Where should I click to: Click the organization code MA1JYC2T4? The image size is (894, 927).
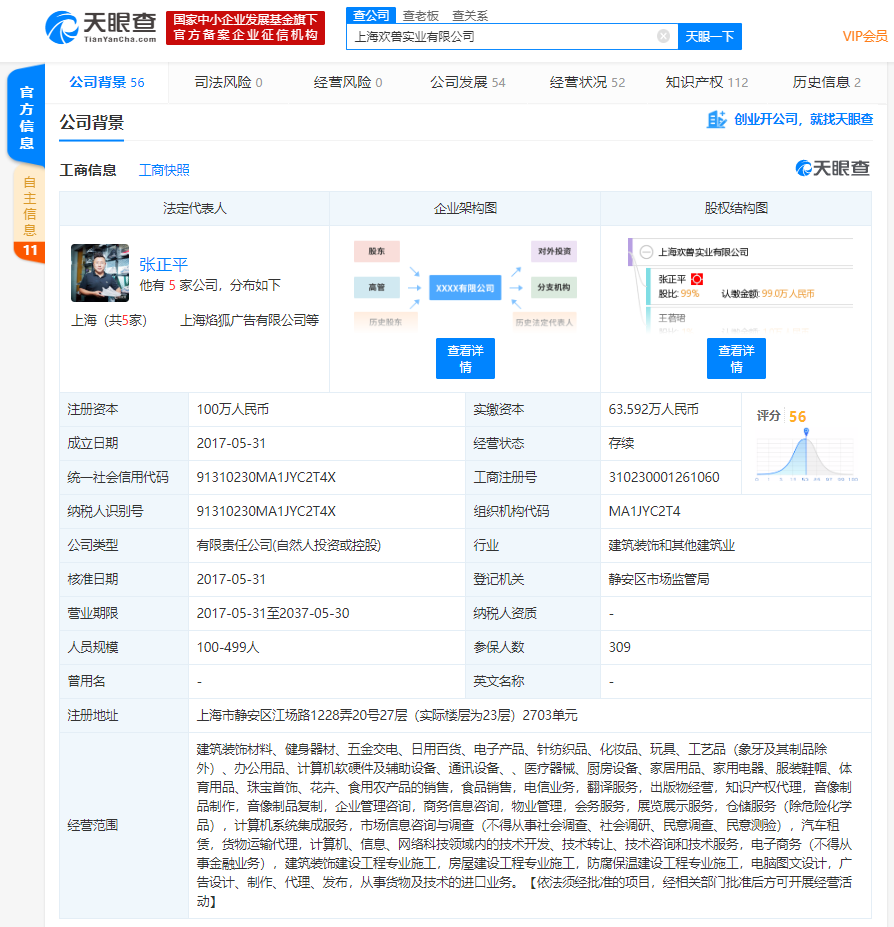click(644, 511)
